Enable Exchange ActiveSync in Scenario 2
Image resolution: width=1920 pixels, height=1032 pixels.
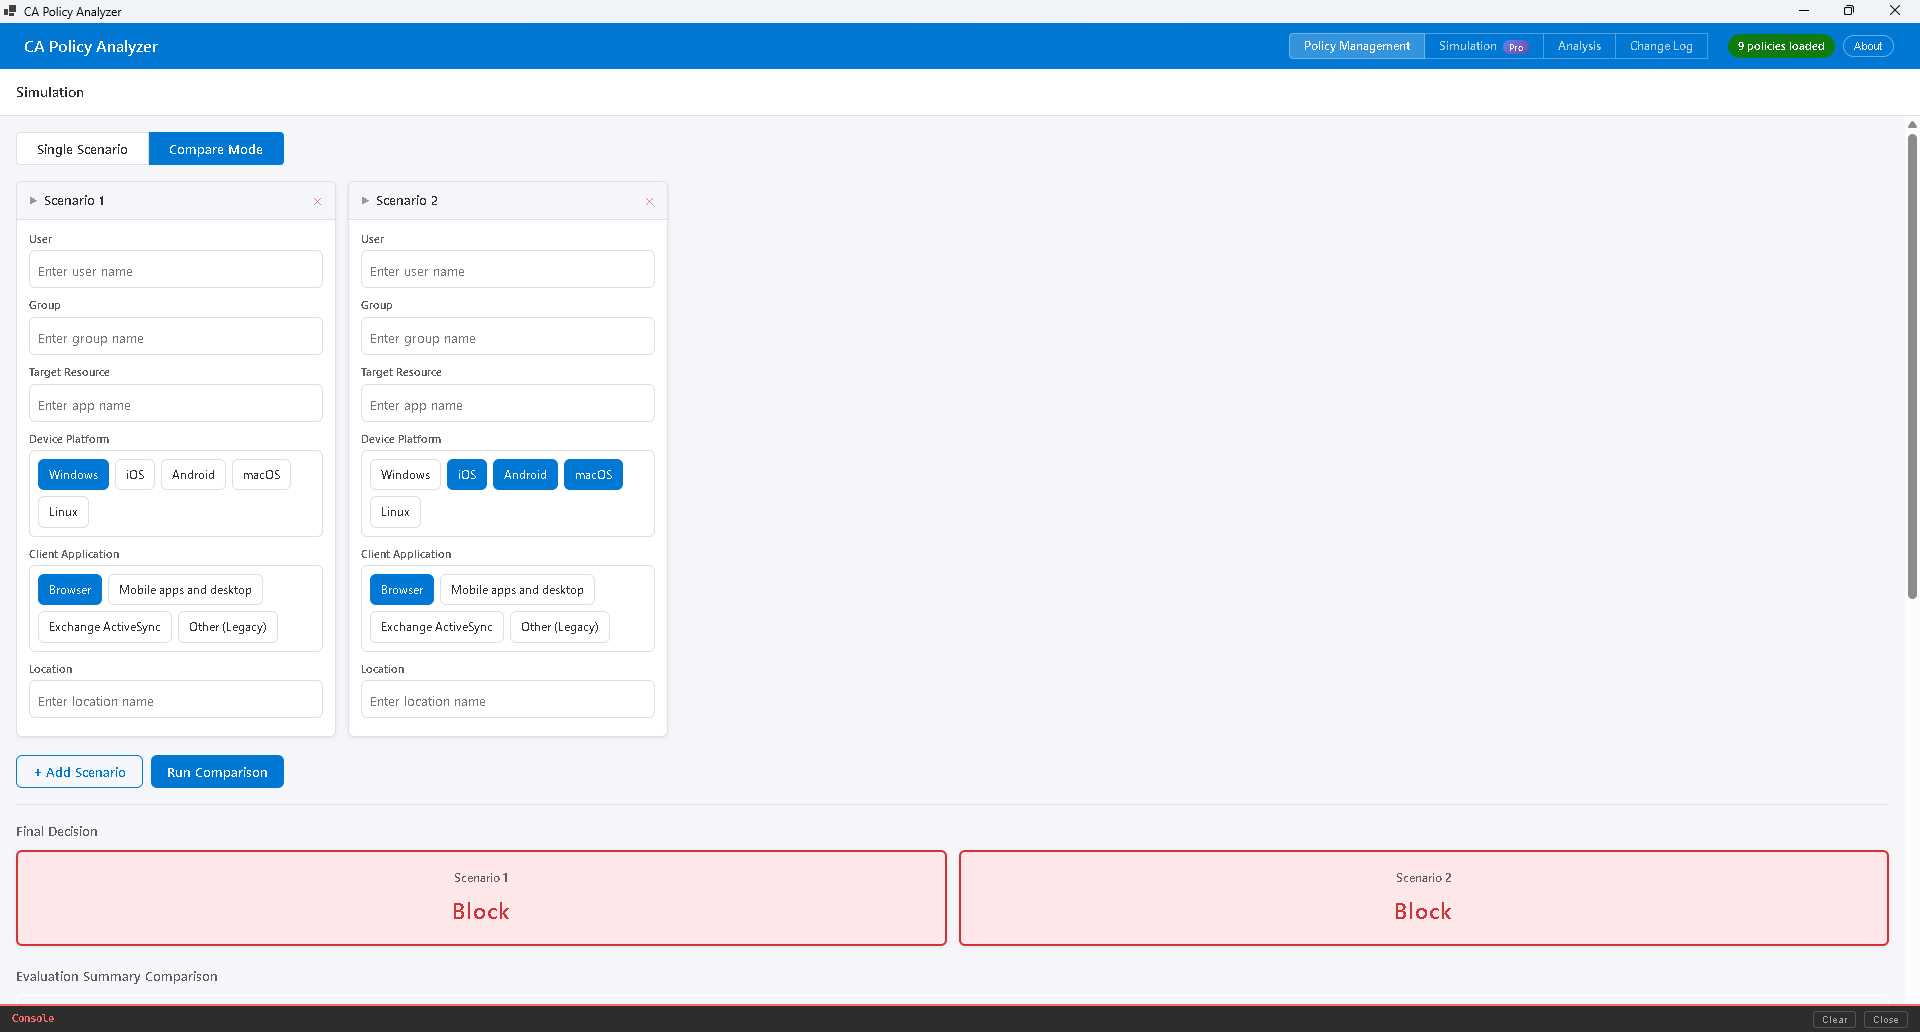click(436, 627)
